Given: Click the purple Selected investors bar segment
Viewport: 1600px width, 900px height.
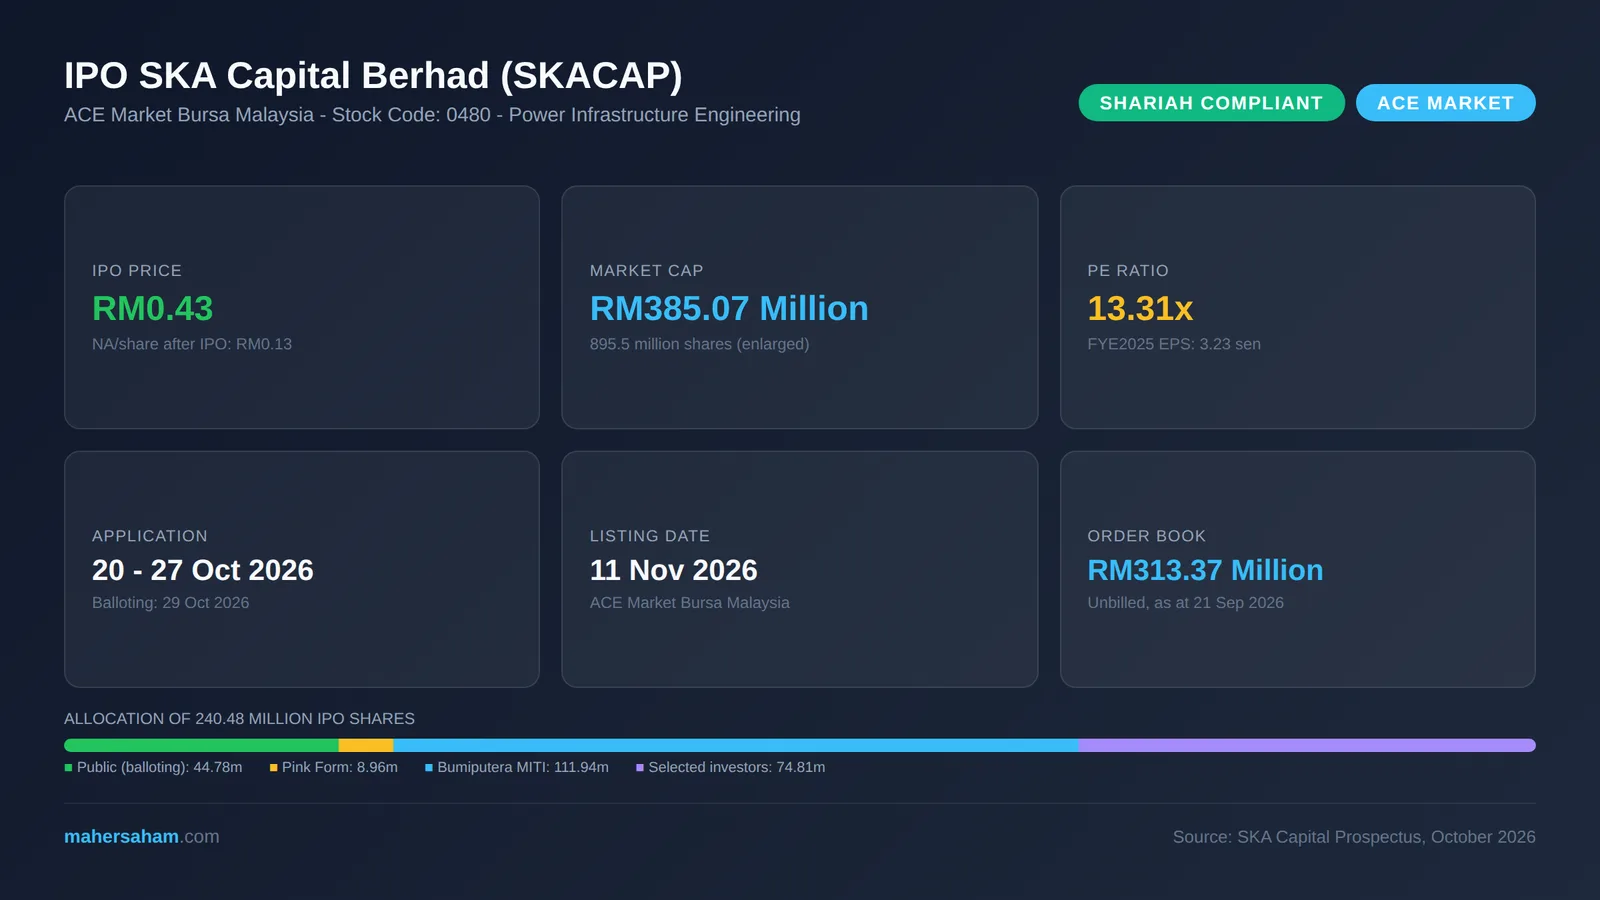Looking at the screenshot, I should point(1307,745).
